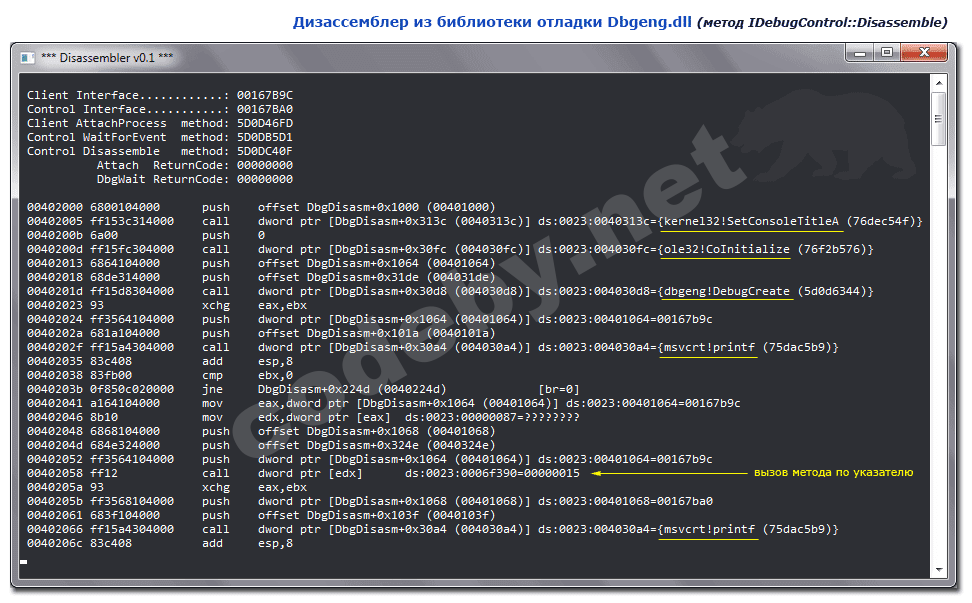Click 'call dword ptr [edx]' at 00402058
Image resolution: width=972 pixels, height=603 pixels.
[x=282, y=473]
